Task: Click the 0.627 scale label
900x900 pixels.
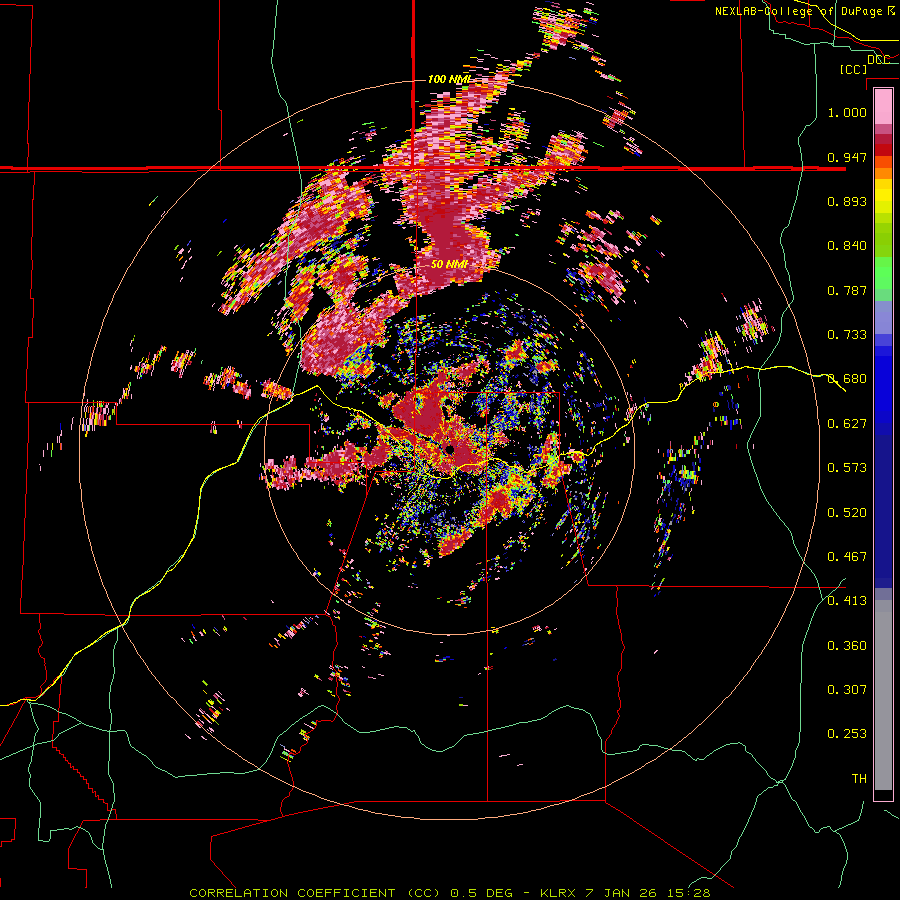Action: pyautogui.click(x=847, y=424)
